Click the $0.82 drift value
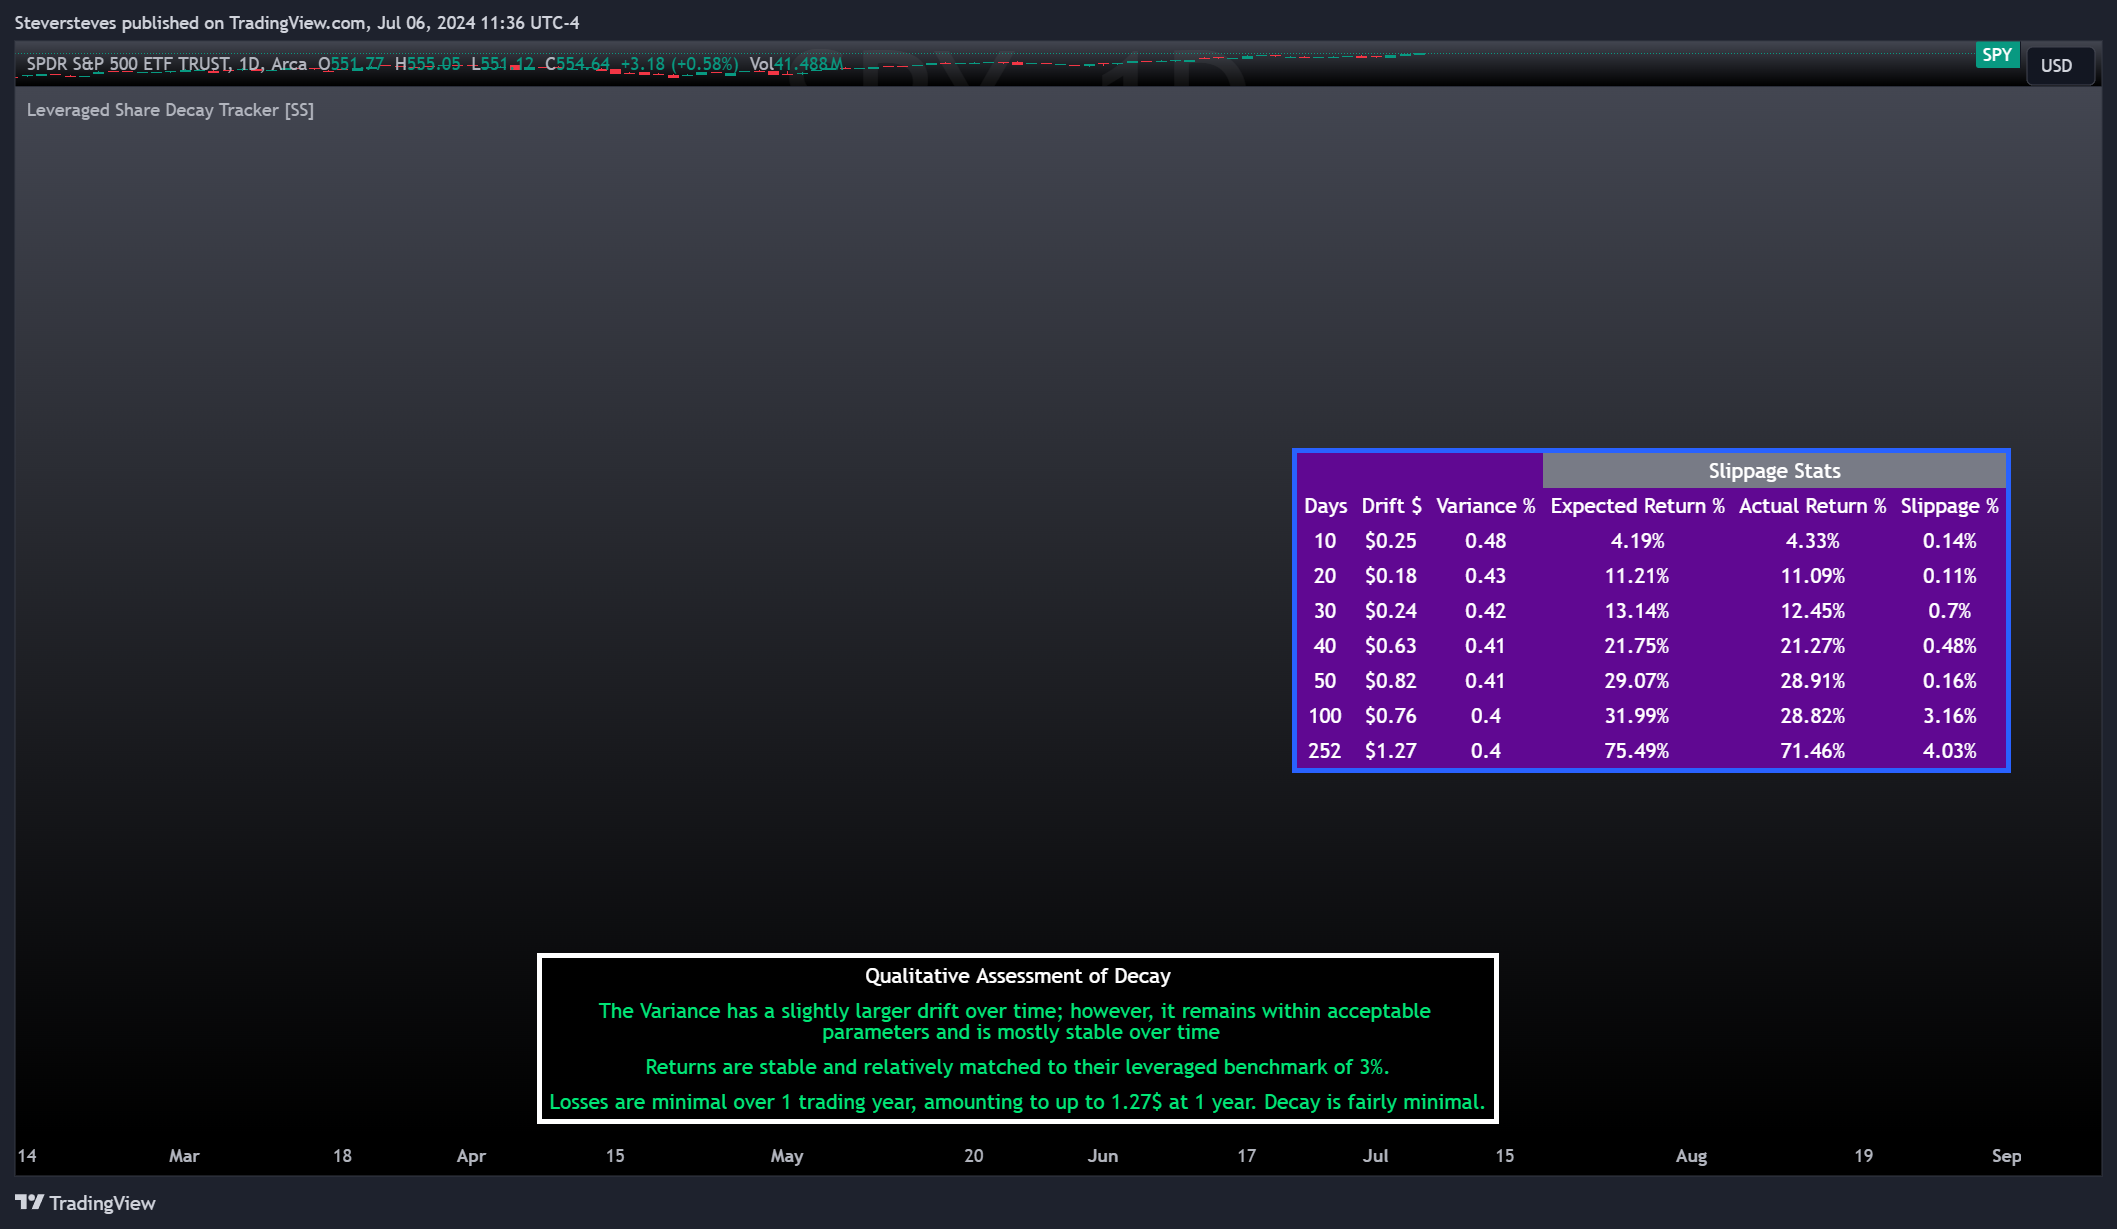 pyautogui.click(x=1391, y=681)
